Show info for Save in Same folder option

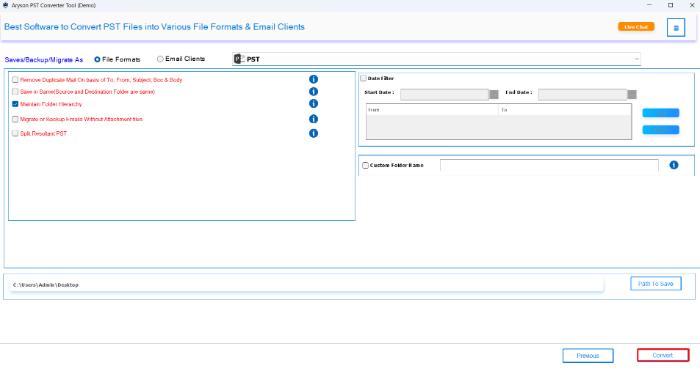coord(313,92)
